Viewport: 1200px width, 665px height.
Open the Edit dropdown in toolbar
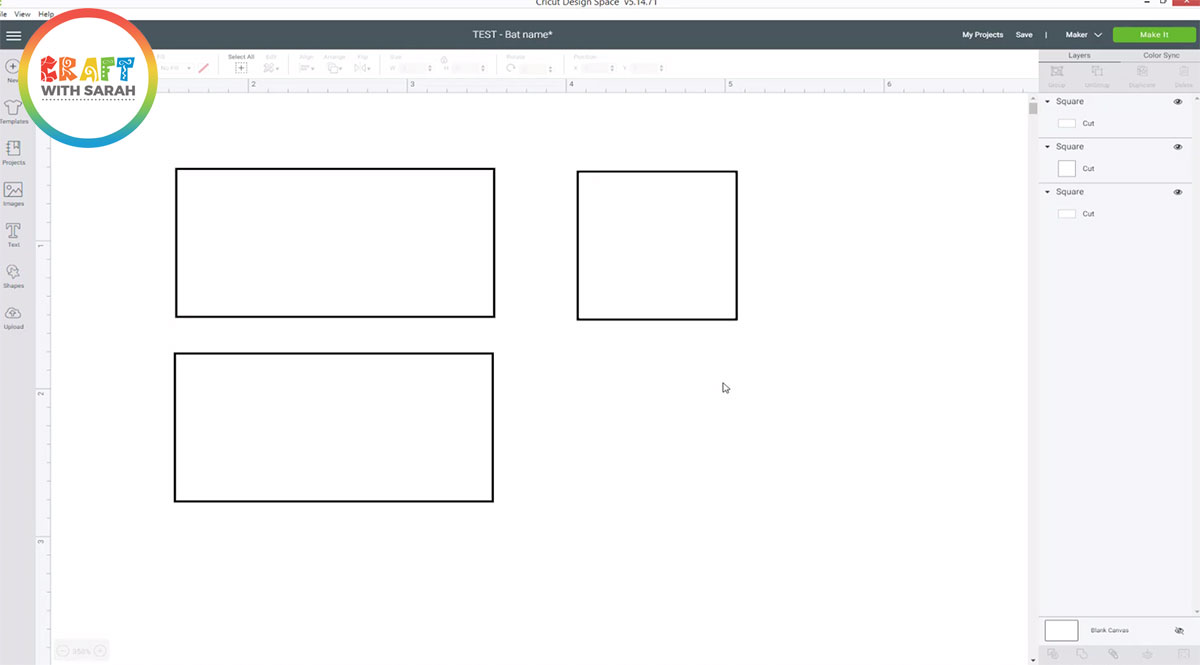coord(271,68)
